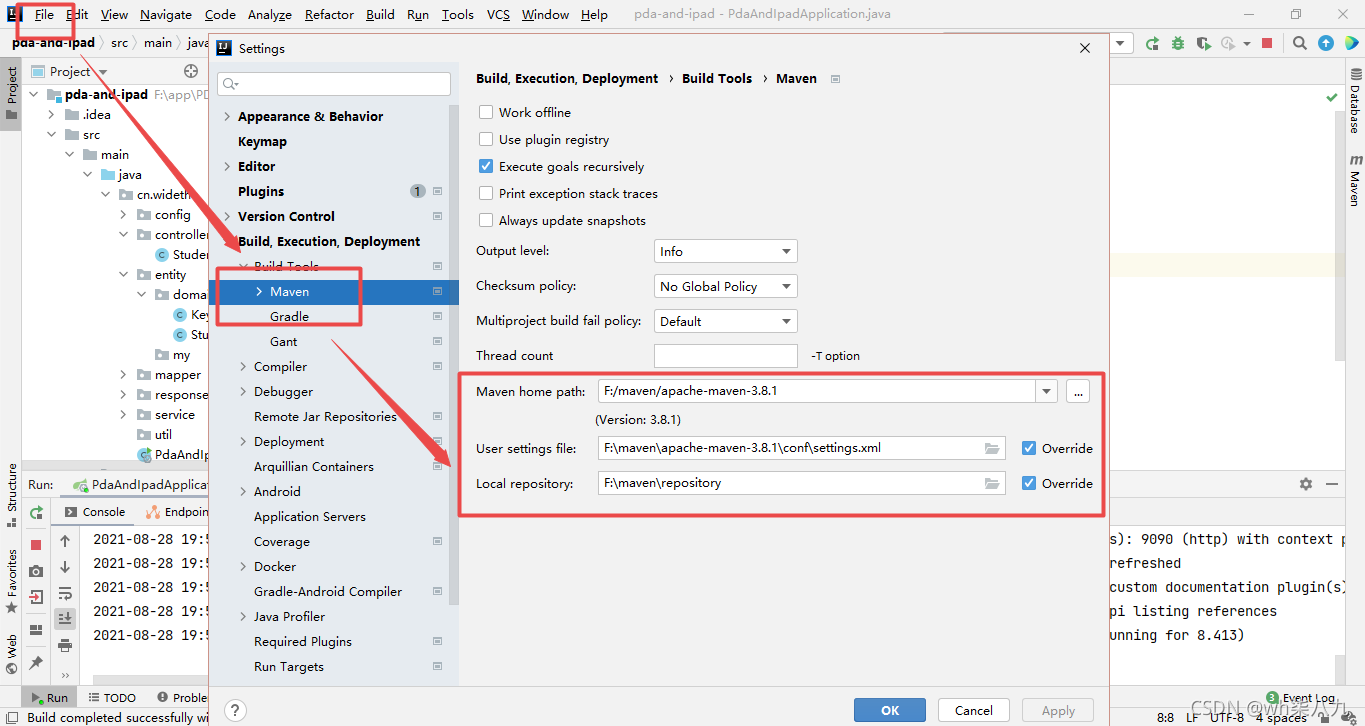This screenshot has height=726, width=1365.
Task: Click the up arrow in console gutter
Action: 65,541
